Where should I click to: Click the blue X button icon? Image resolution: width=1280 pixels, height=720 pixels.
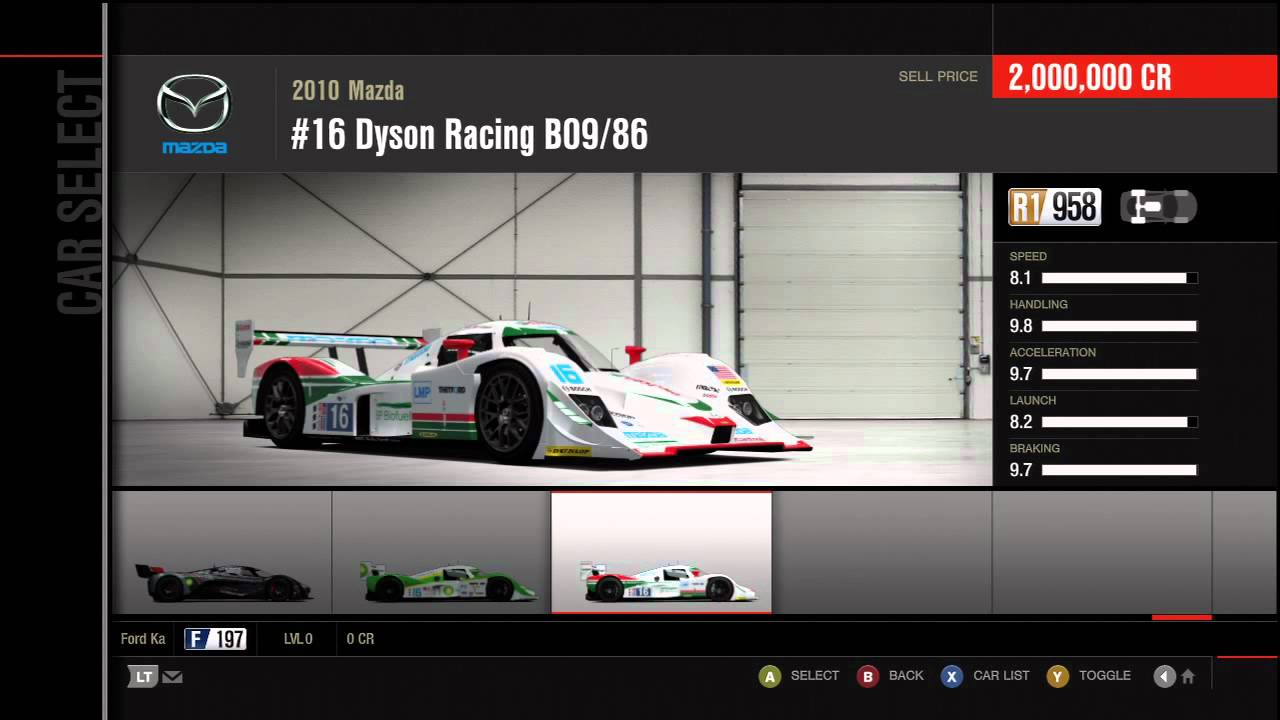[952, 677]
